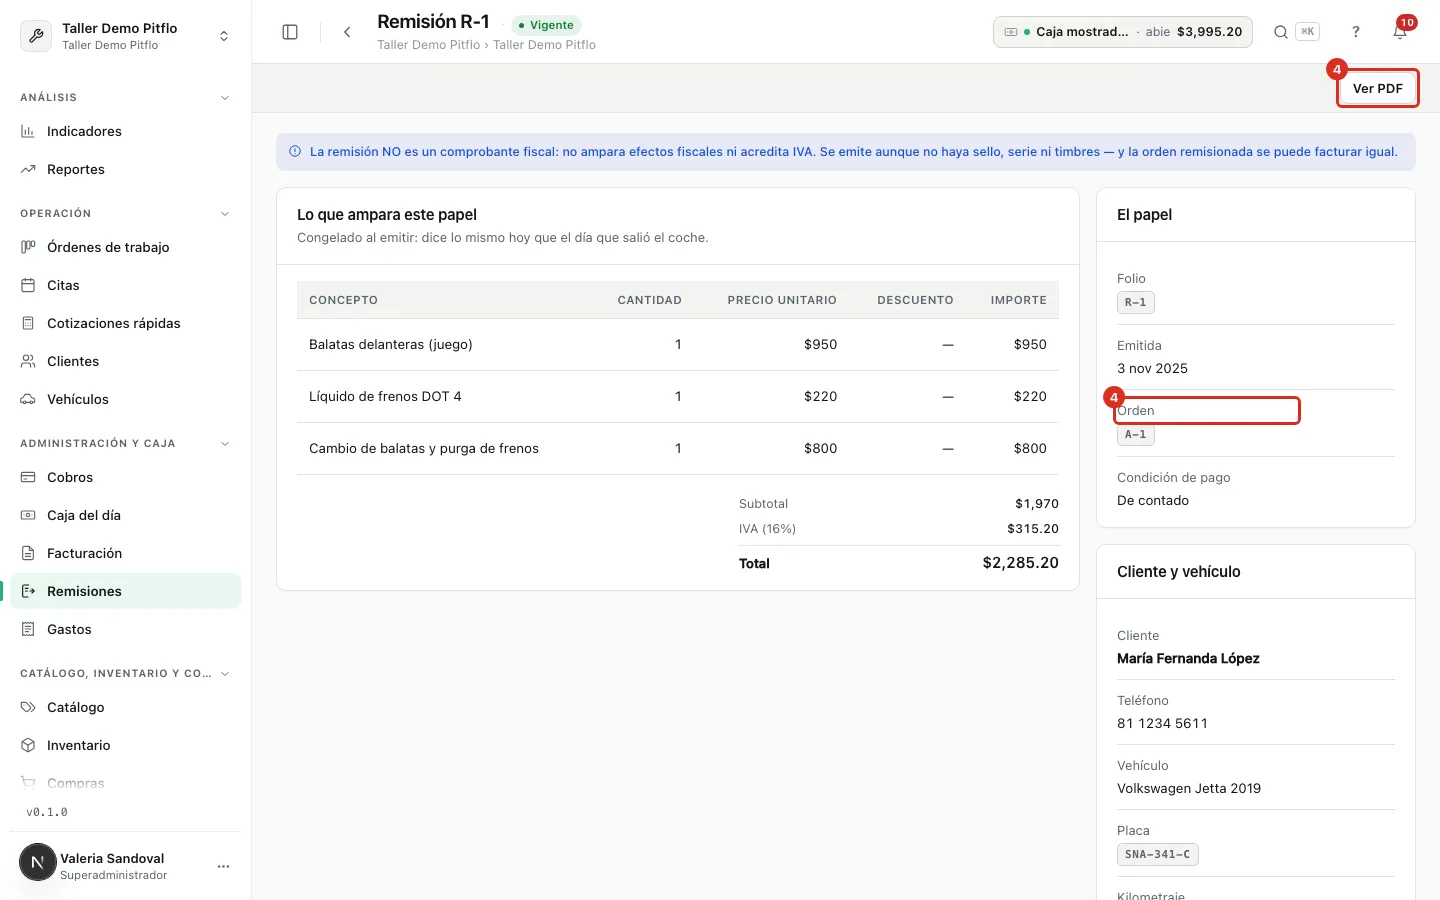Click the Líquido de frenos DOT 4 row
Viewport: 1440px width, 900px height.
(678, 396)
